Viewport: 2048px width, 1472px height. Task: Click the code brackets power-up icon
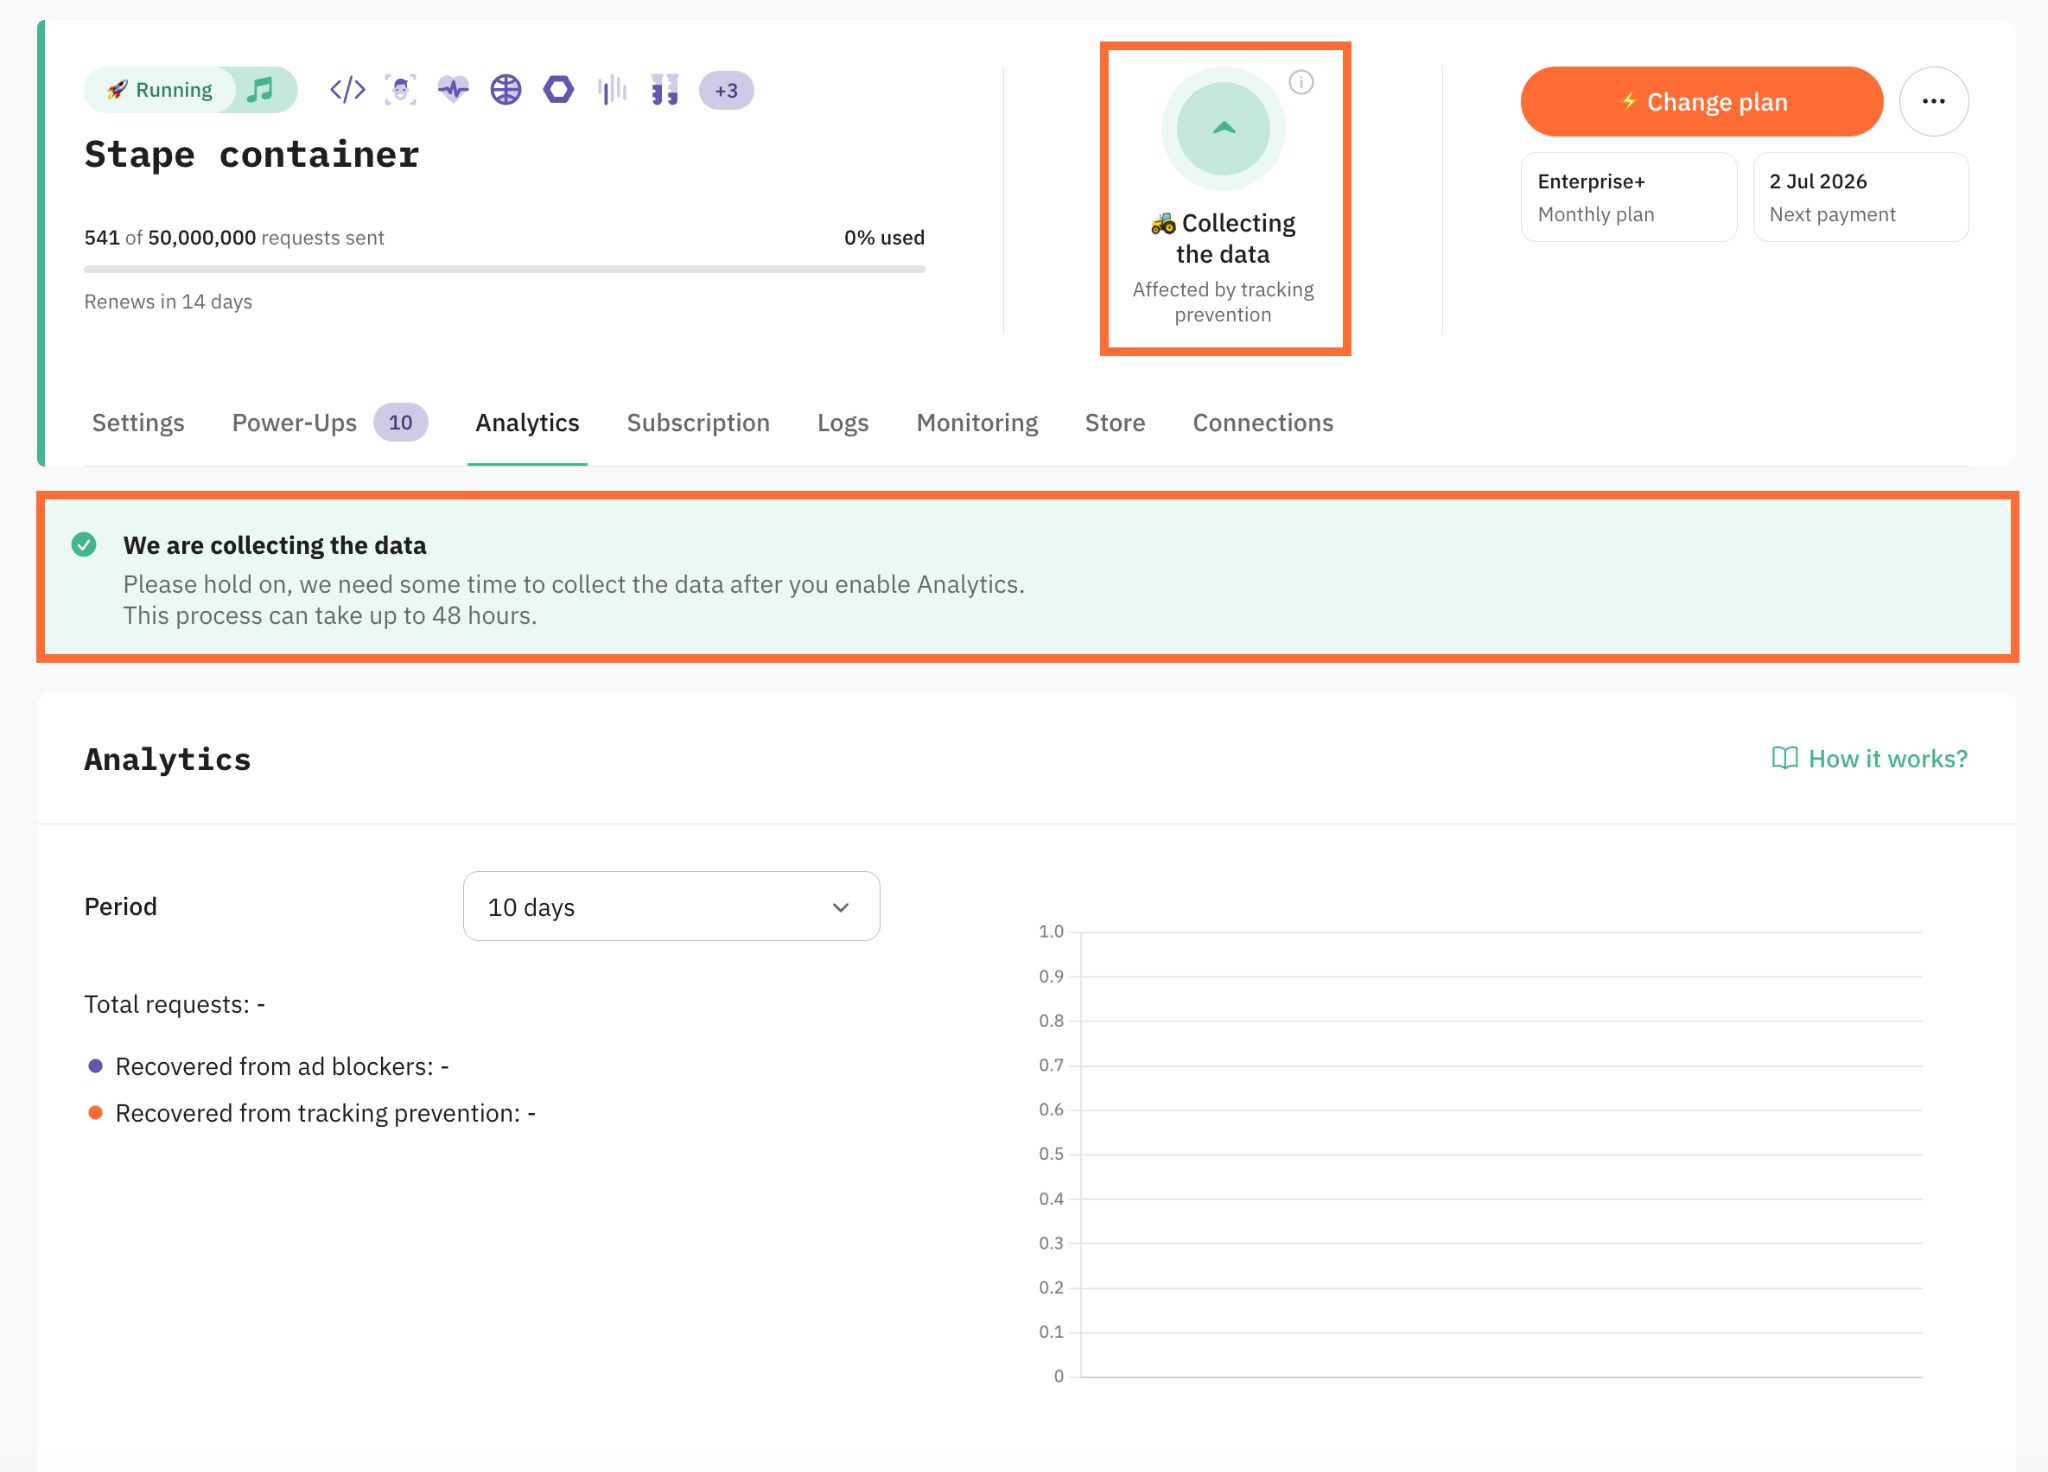tap(347, 90)
